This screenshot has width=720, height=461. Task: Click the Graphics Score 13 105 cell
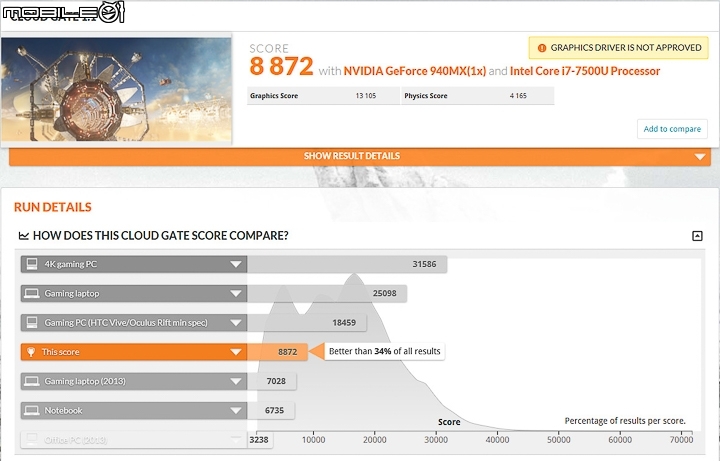click(x=323, y=96)
